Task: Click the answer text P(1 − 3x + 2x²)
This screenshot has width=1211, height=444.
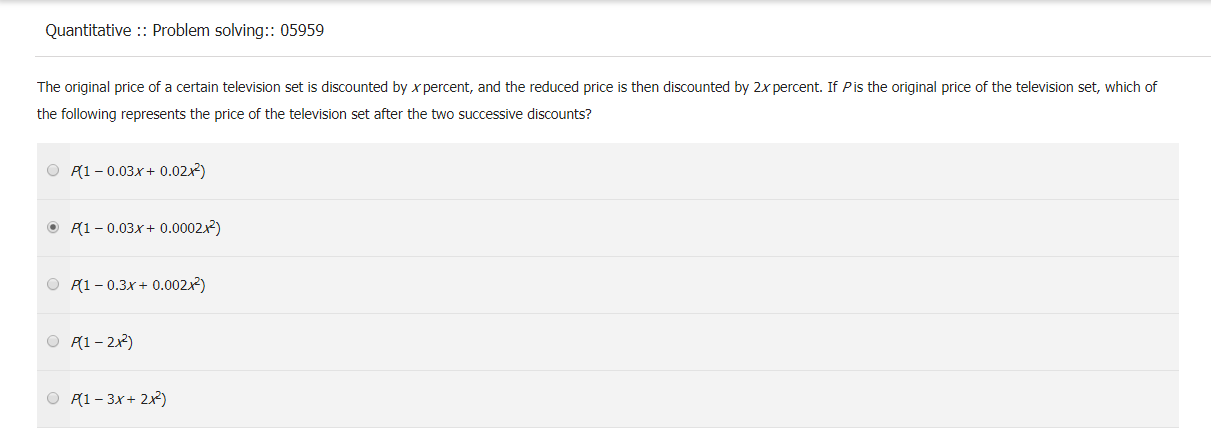Action: coord(118,399)
